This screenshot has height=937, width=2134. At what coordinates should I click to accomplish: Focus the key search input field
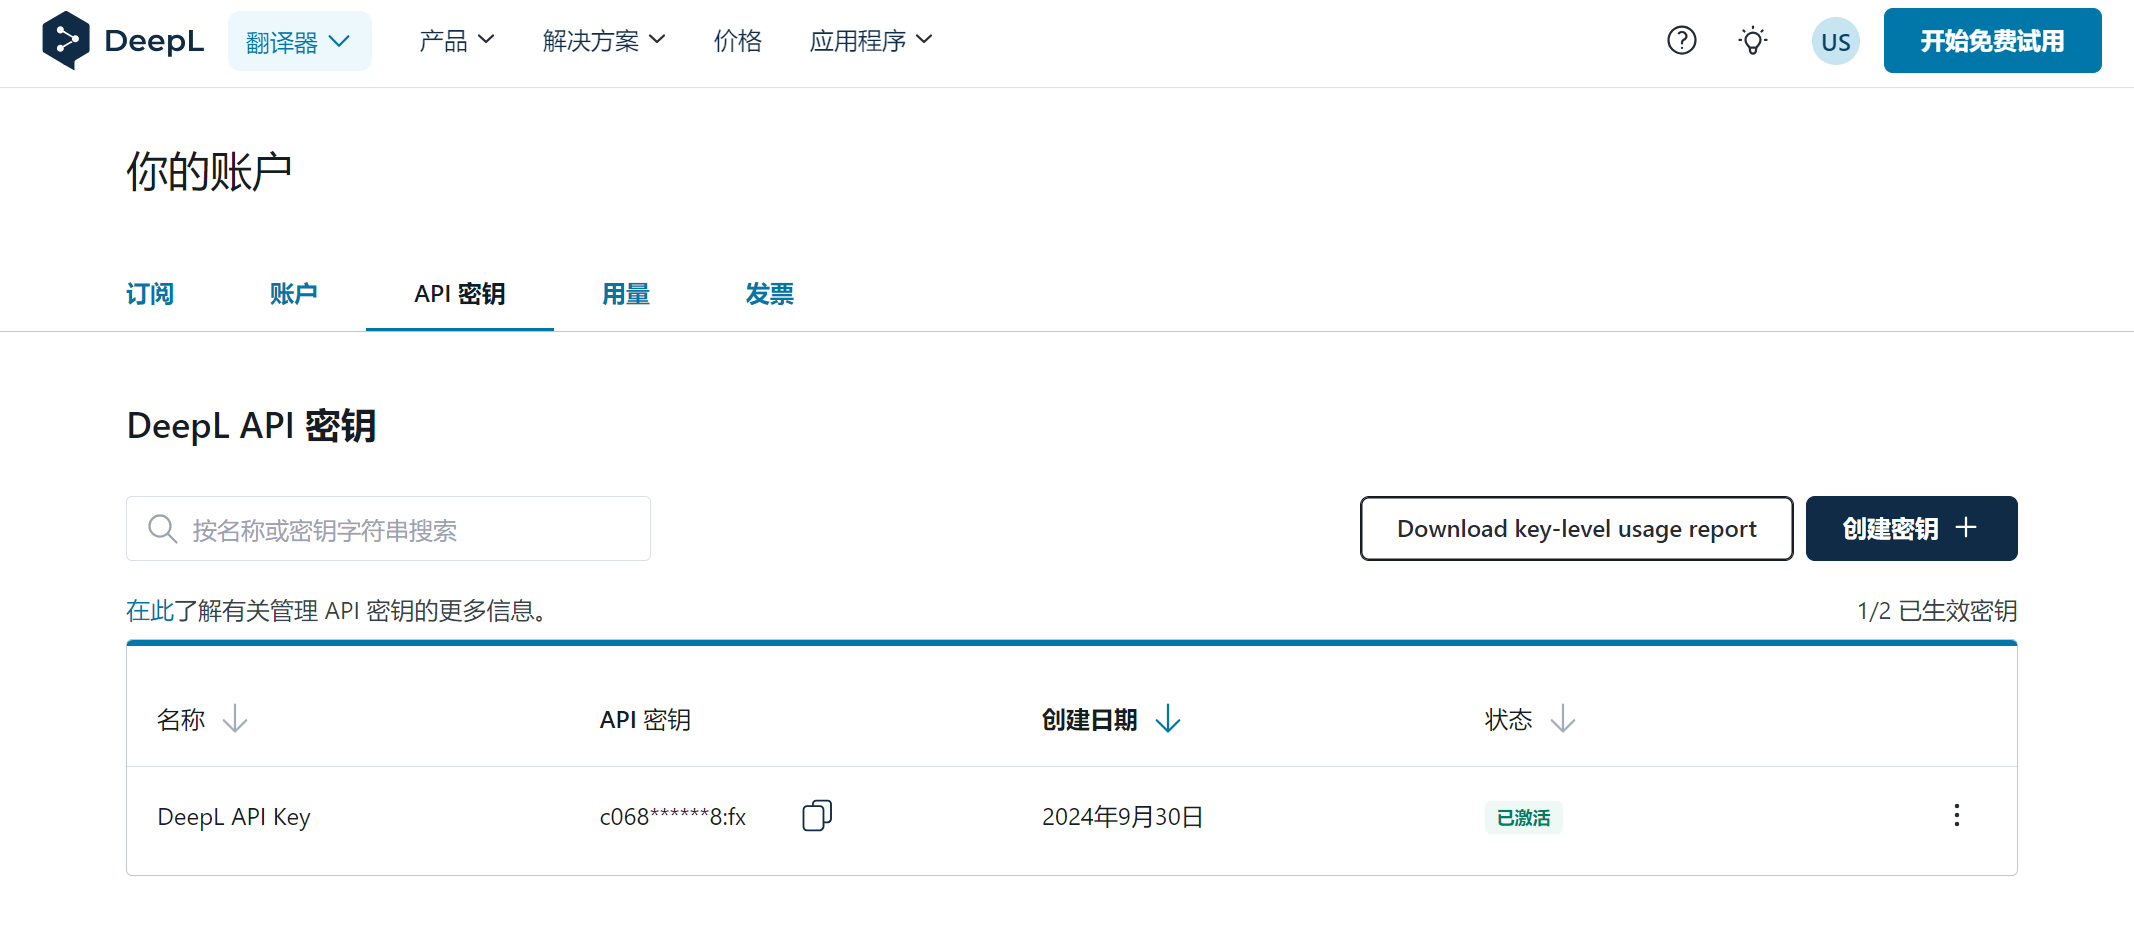pos(388,528)
